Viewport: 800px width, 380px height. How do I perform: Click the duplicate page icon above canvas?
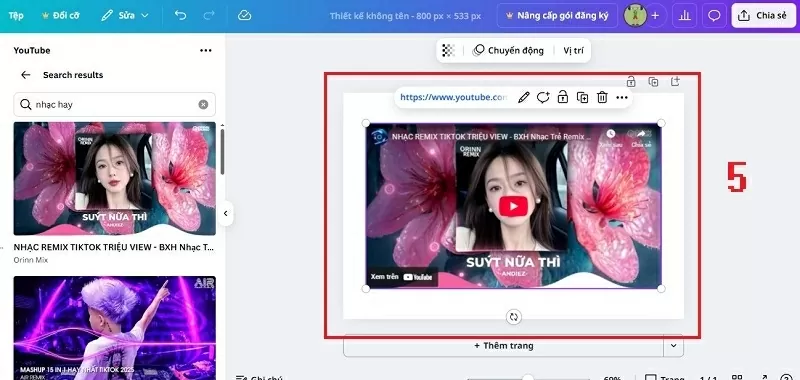pos(653,82)
